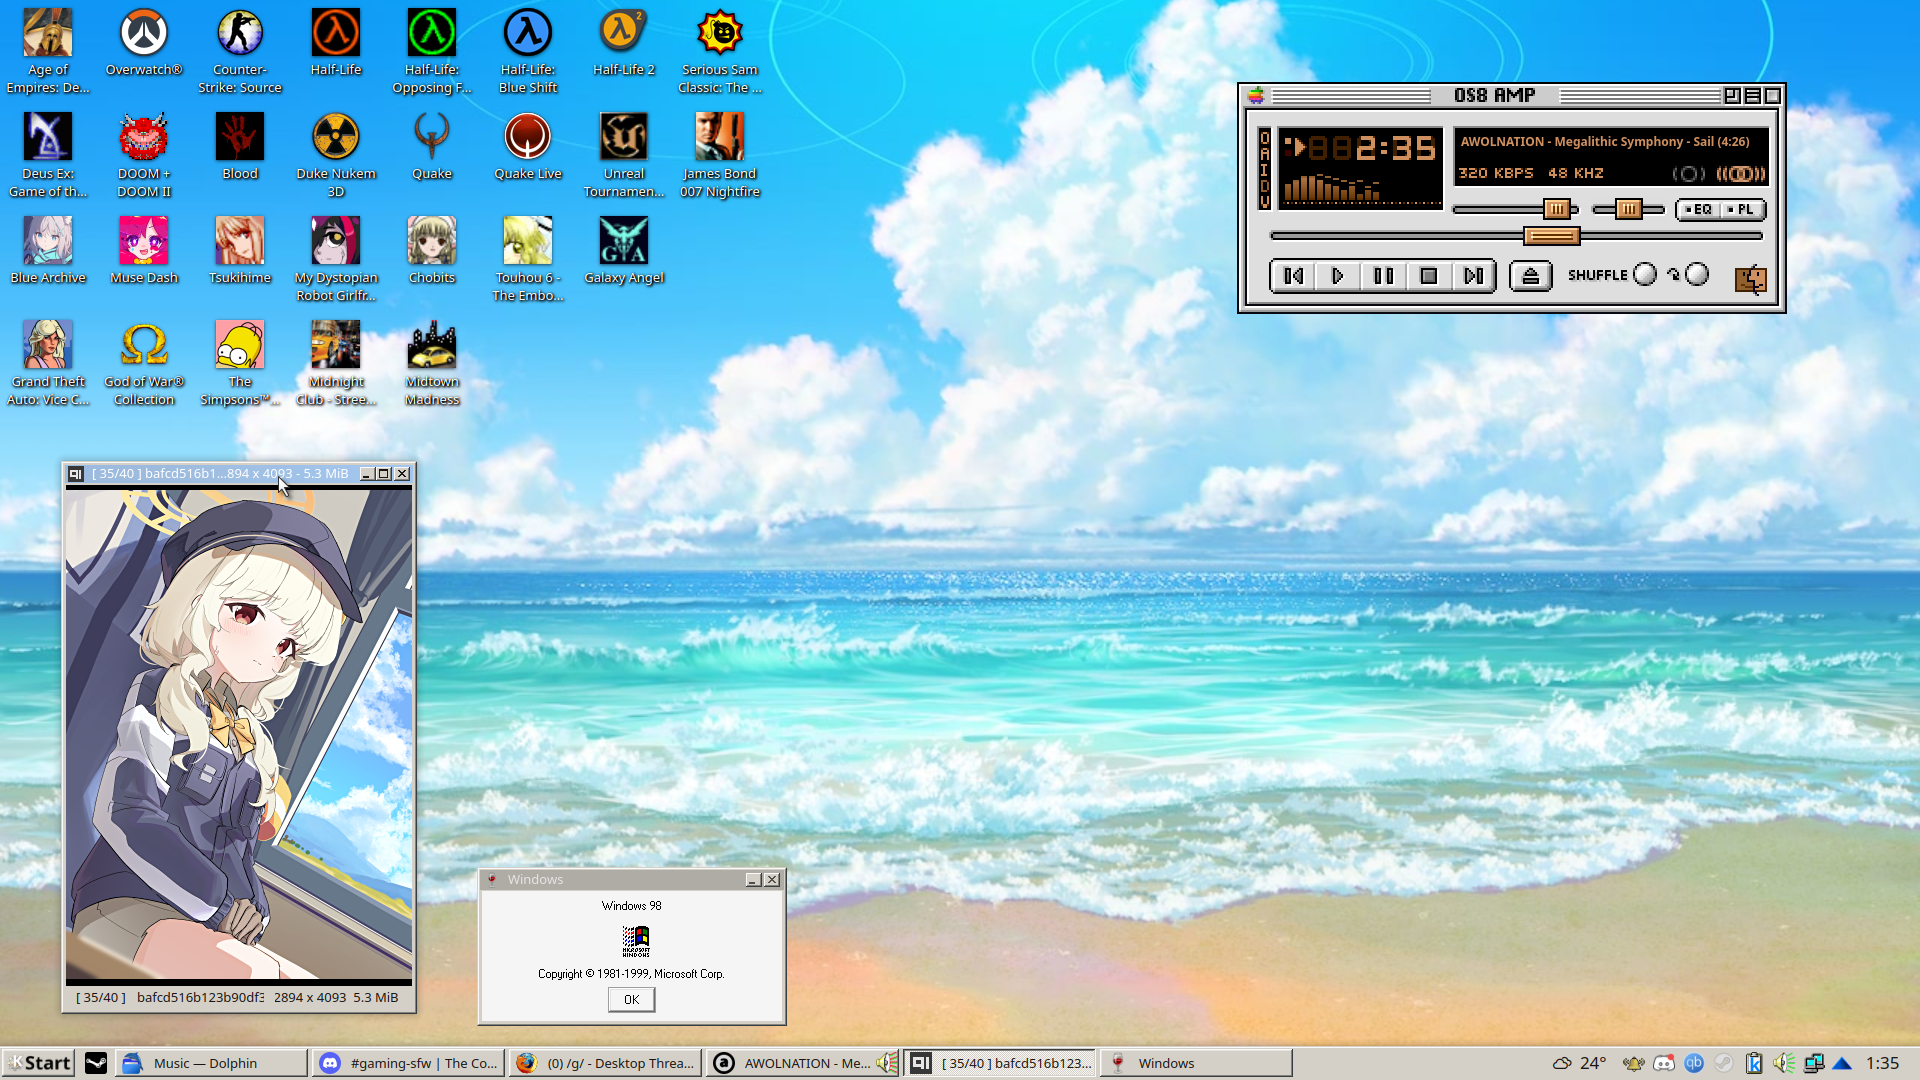This screenshot has height=1080, width=1920.
Task: Toggle the repeat round button
Action: [1696, 274]
